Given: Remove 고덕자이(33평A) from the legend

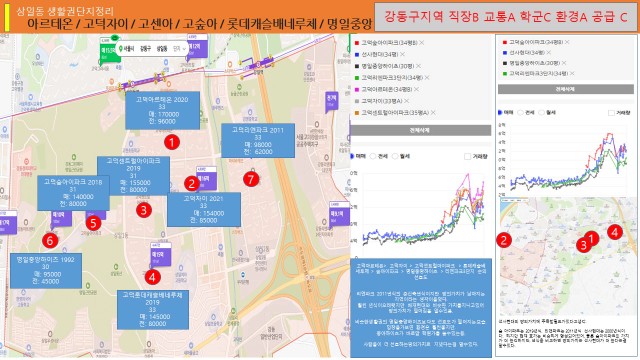Looking at the screenshot, I should pyautogui.click(x=407, y=101).
